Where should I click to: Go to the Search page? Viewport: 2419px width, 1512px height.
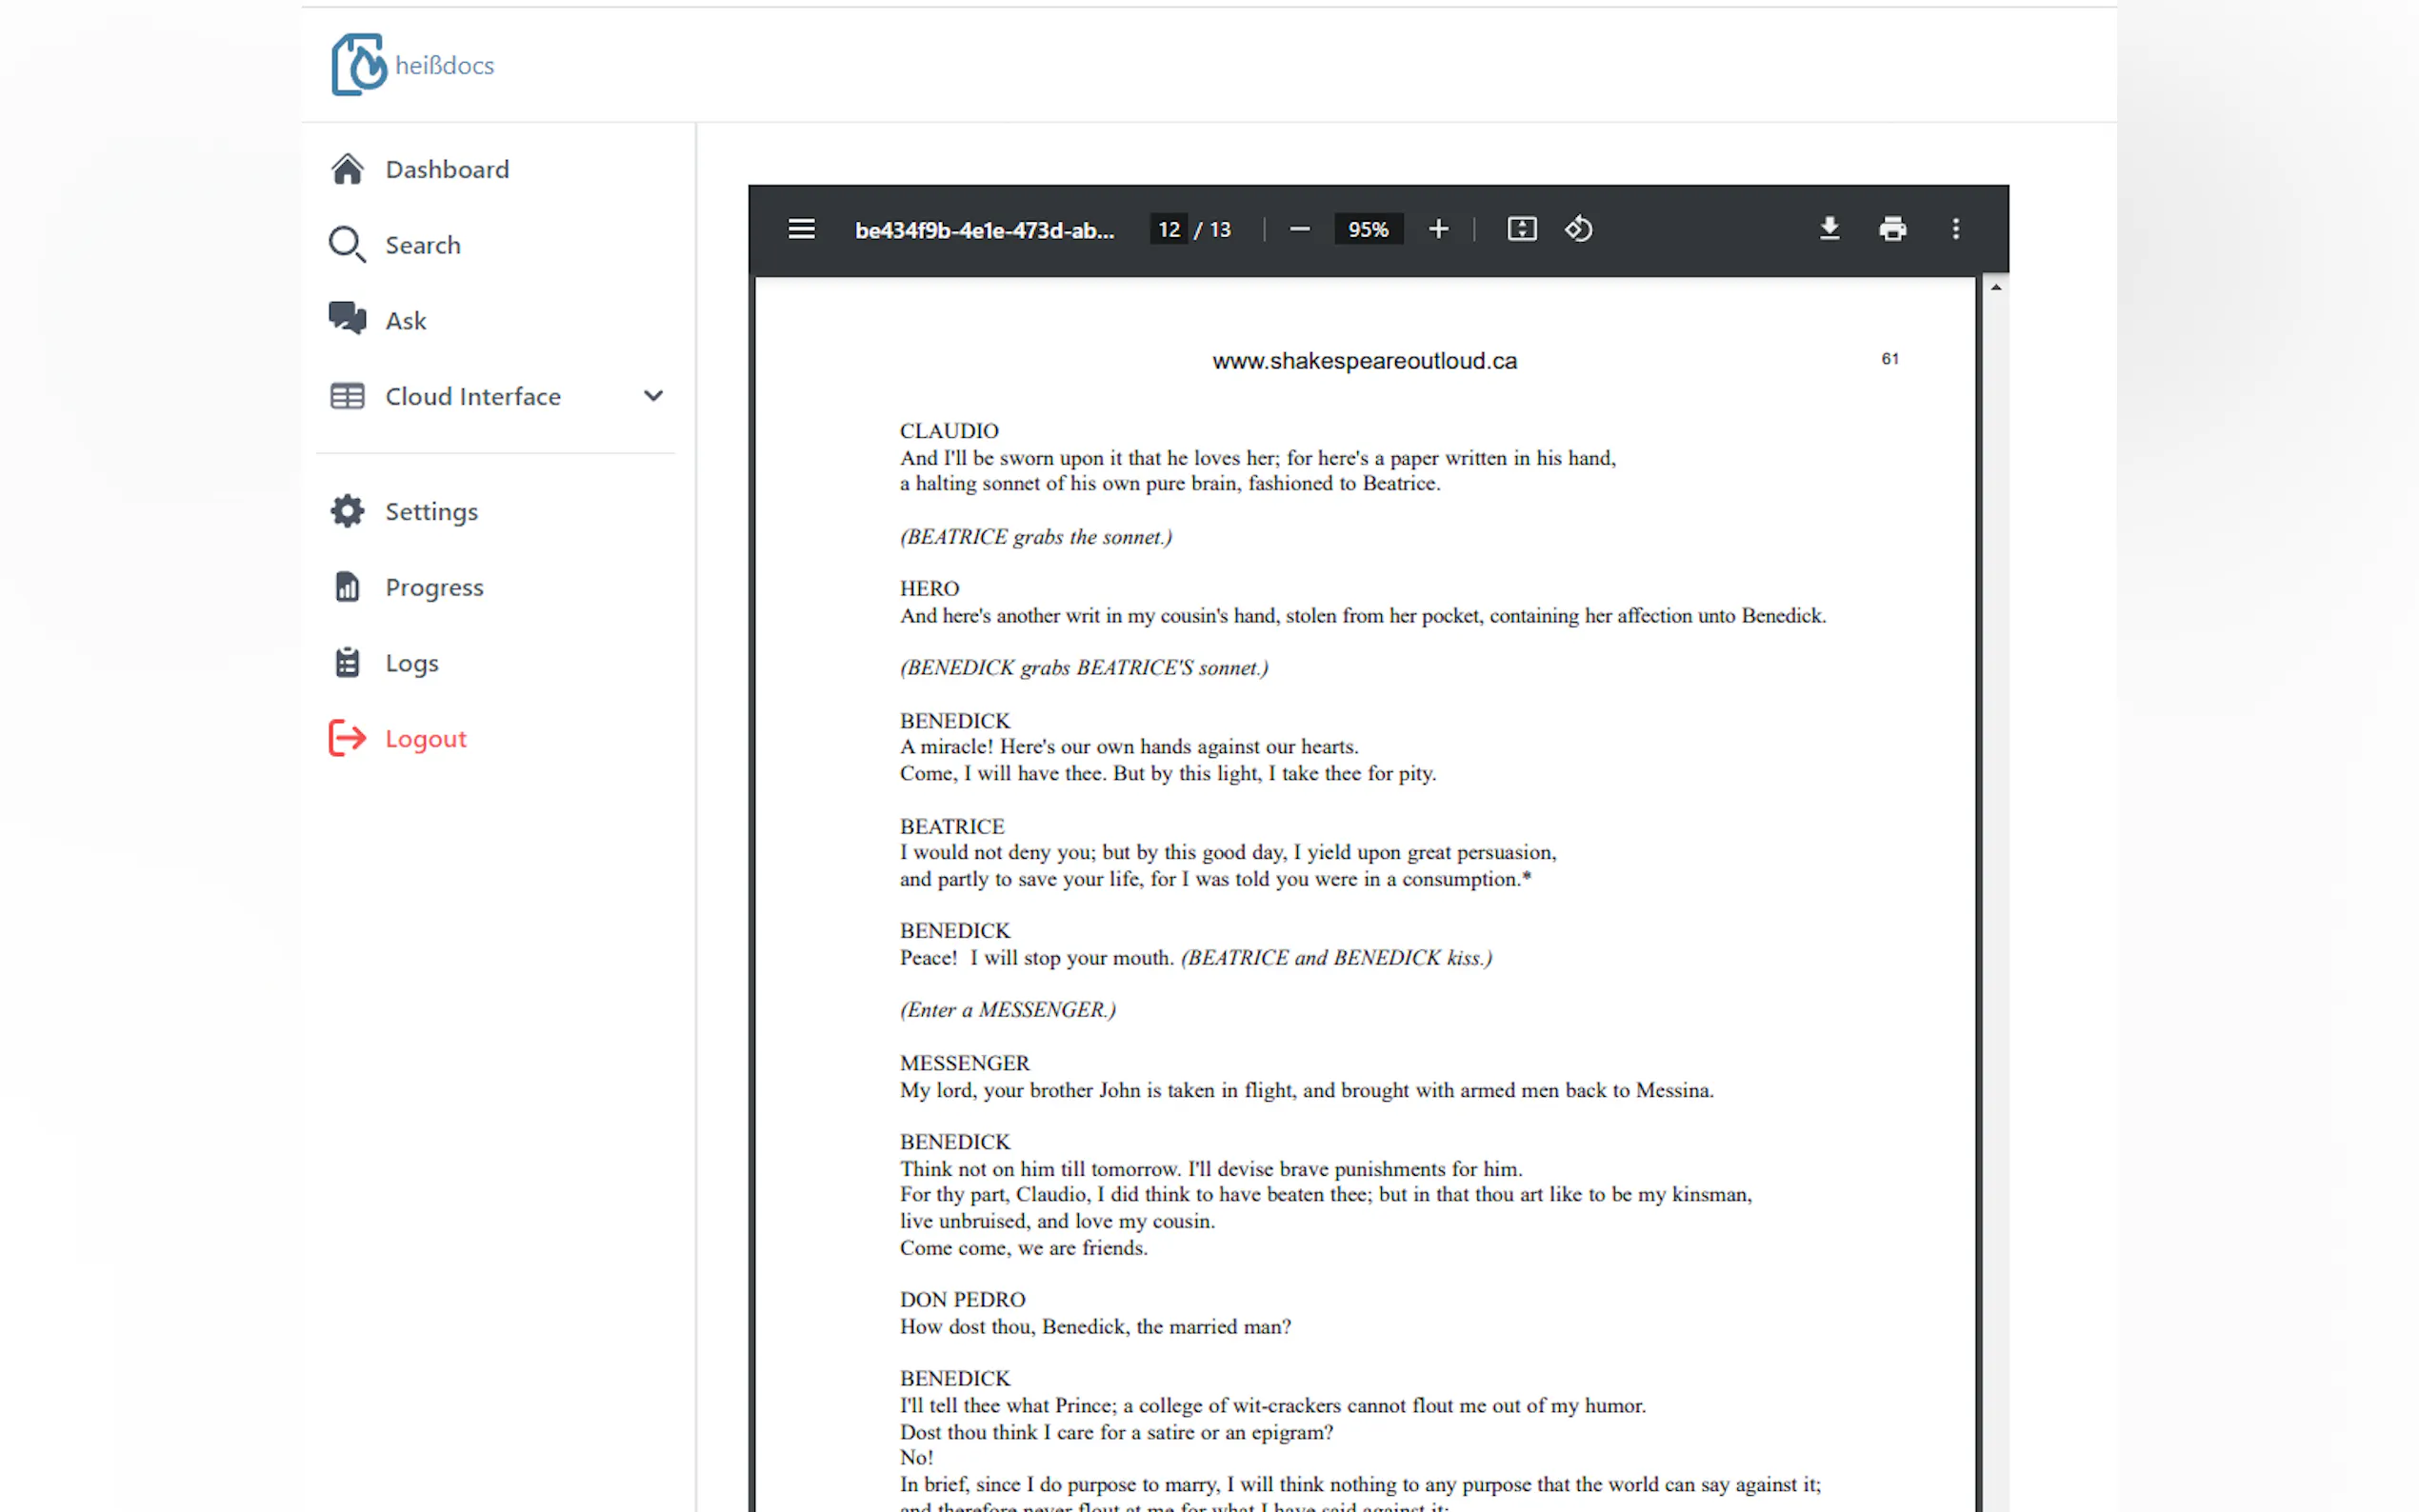[422, 245]
